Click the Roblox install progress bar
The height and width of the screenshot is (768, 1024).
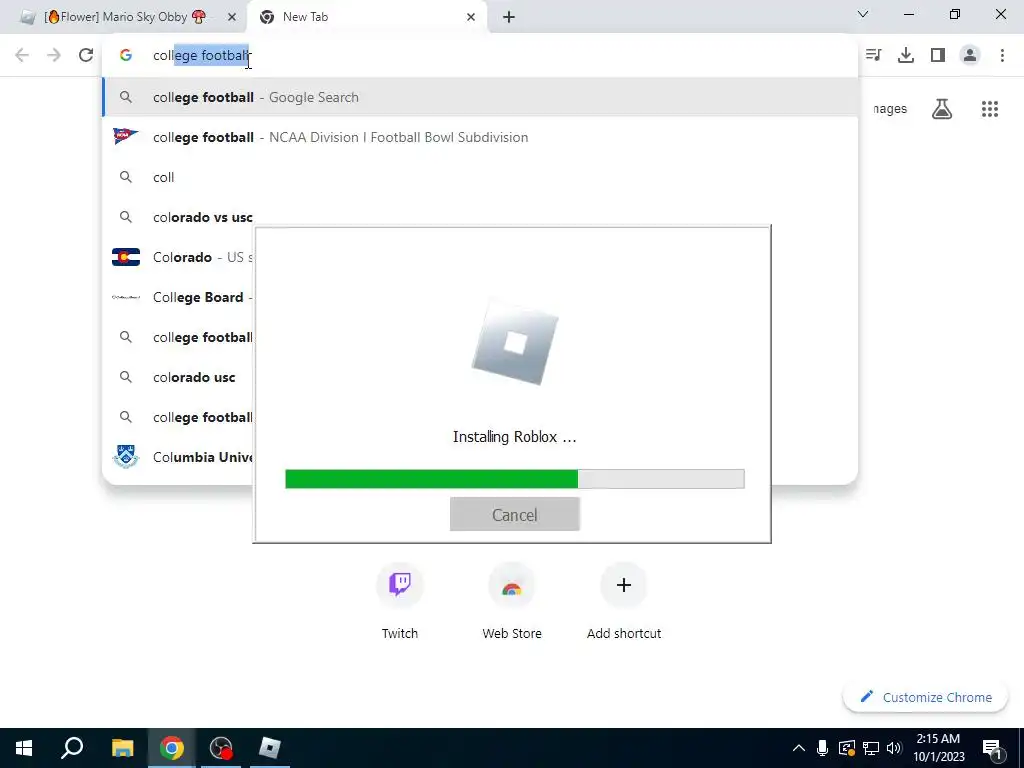515,479
